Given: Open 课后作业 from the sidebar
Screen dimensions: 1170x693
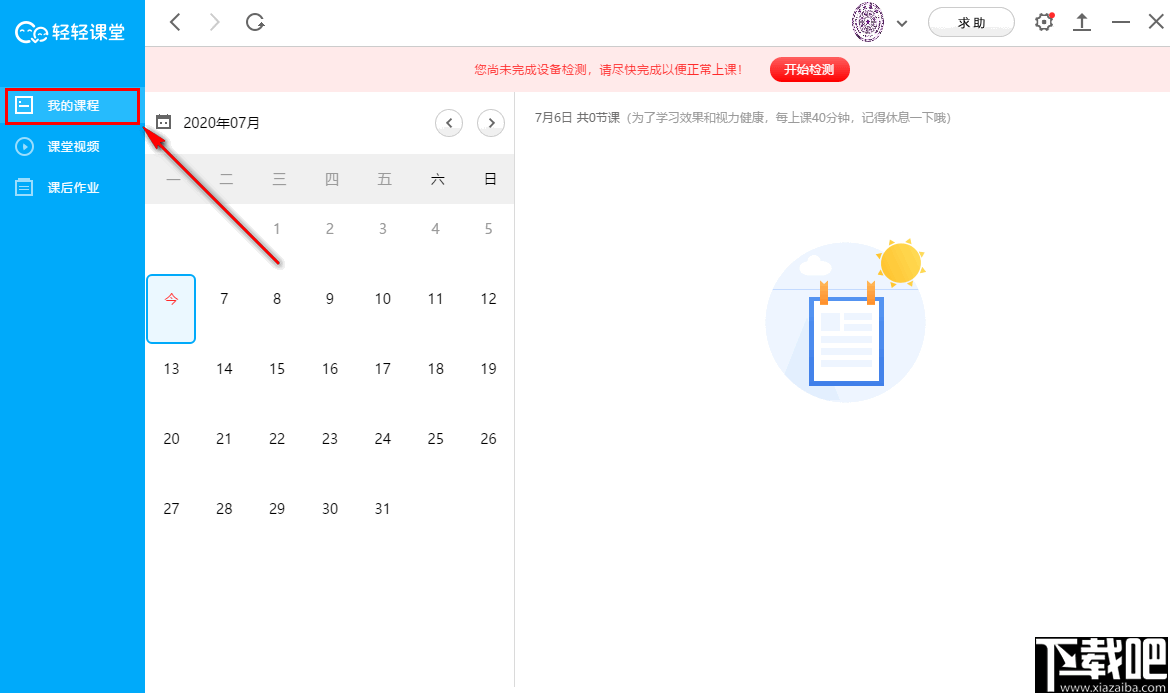Looking at the screenshot, I should (x=70, y=186).
